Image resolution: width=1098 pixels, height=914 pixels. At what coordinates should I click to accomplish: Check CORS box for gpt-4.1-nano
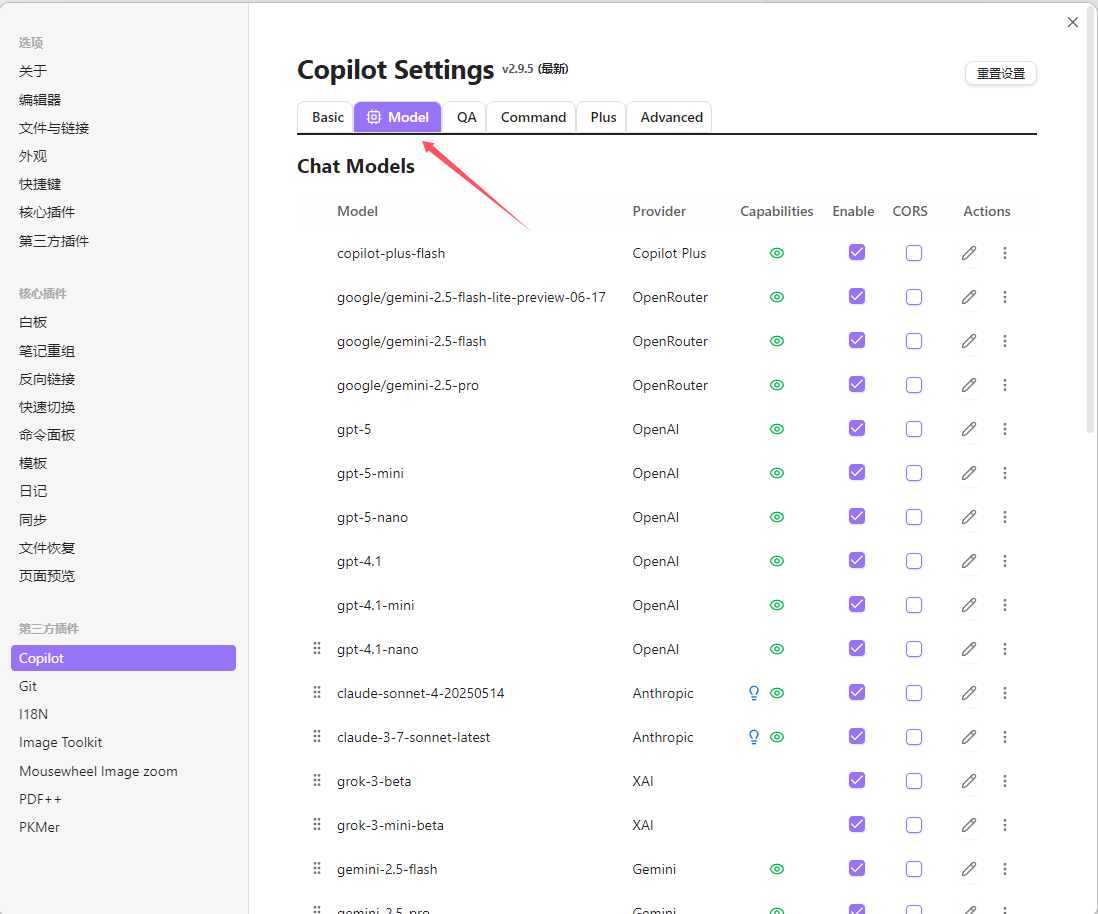914,649
